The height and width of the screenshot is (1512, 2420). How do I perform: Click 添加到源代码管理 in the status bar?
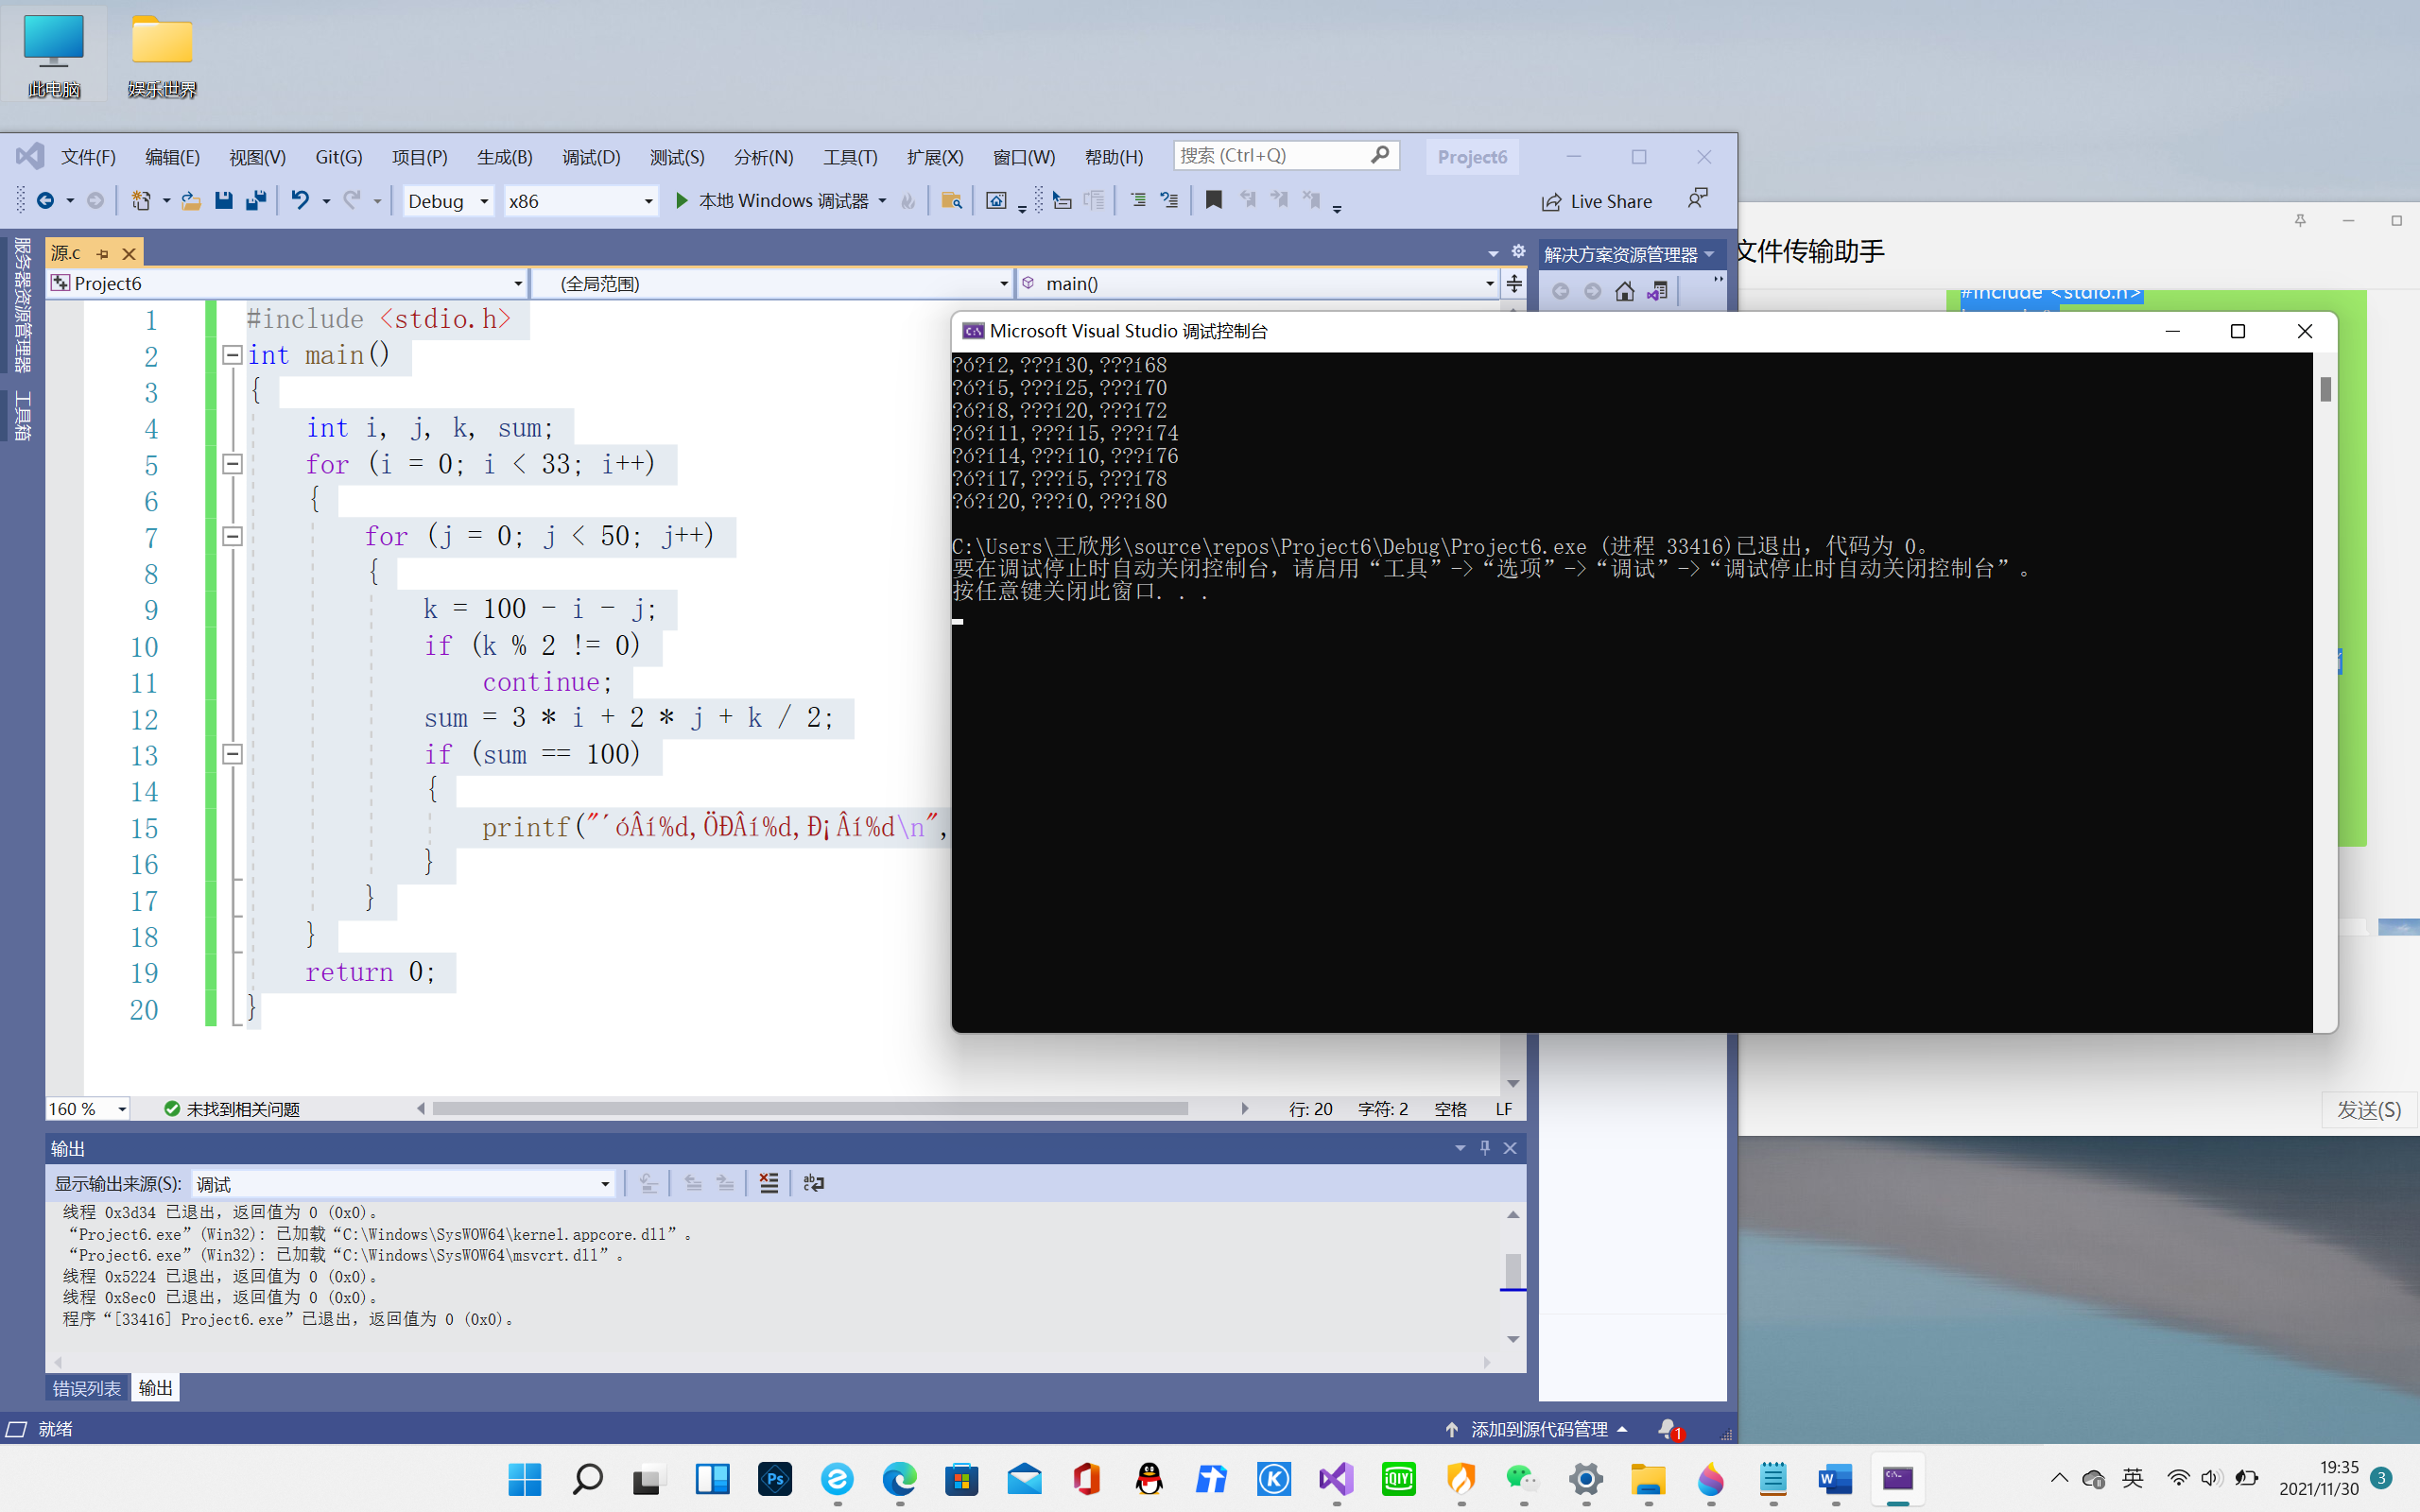click(1538, 1429)
